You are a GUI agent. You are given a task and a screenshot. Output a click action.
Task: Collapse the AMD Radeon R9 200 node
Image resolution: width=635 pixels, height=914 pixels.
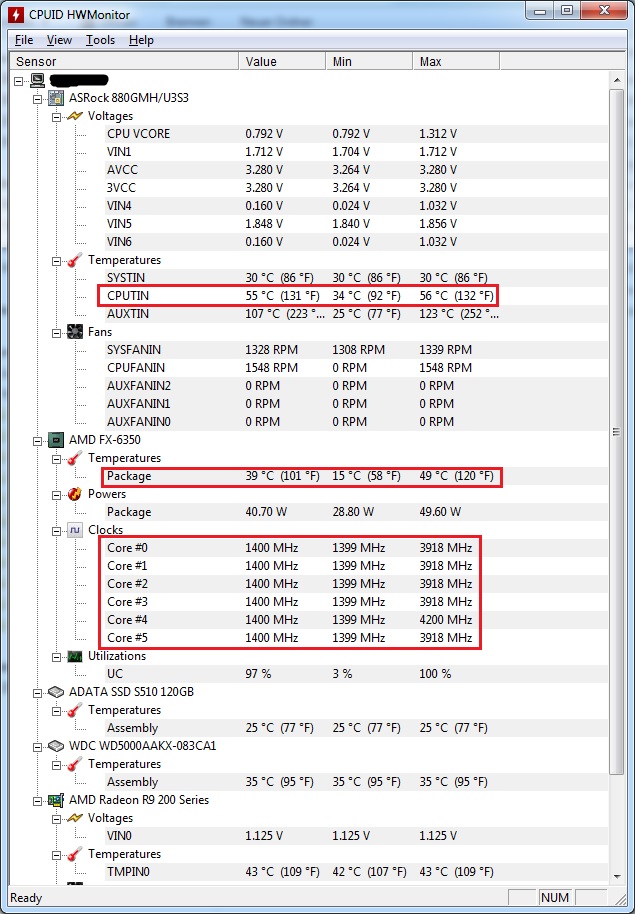pos(38,801)
